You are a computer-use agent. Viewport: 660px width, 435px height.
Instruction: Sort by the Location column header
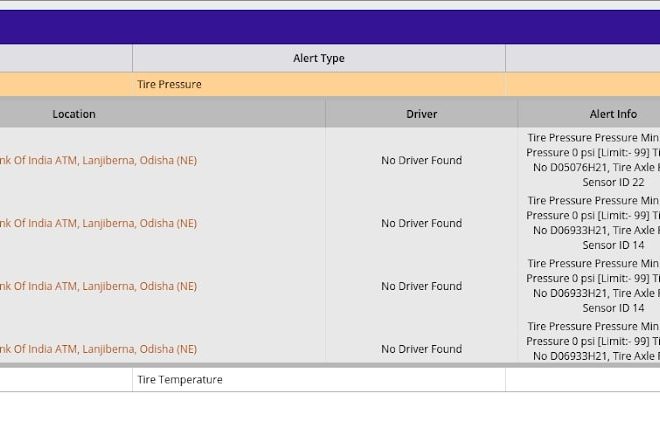pos(74,114)
